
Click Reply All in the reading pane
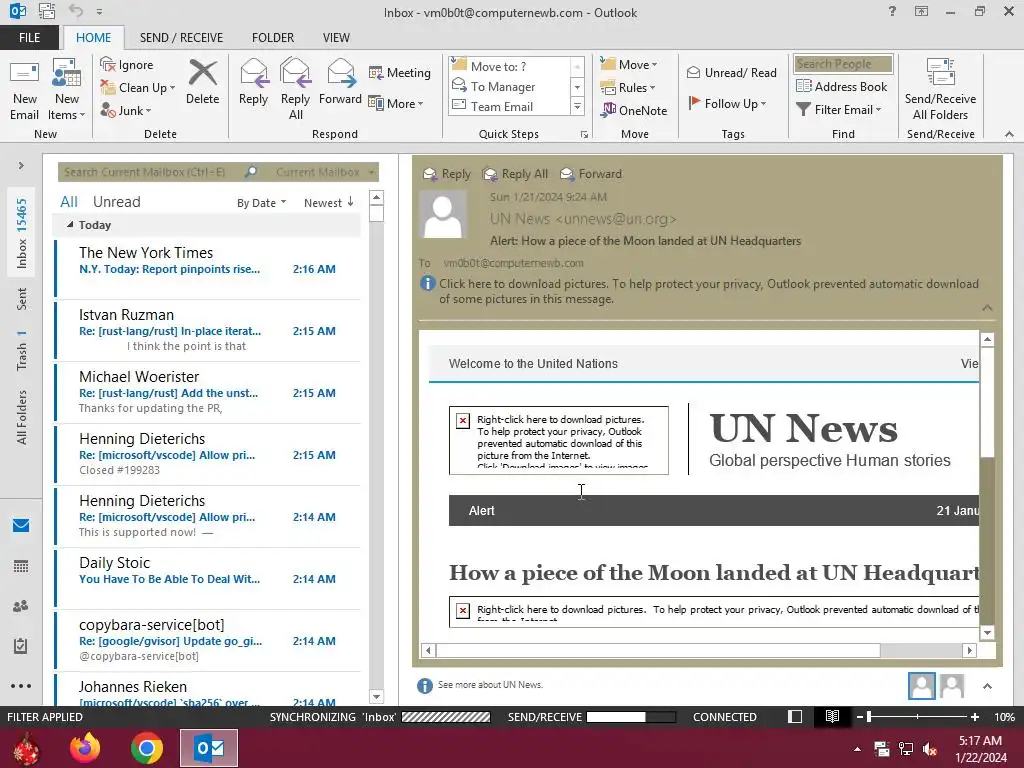point(515,174)
